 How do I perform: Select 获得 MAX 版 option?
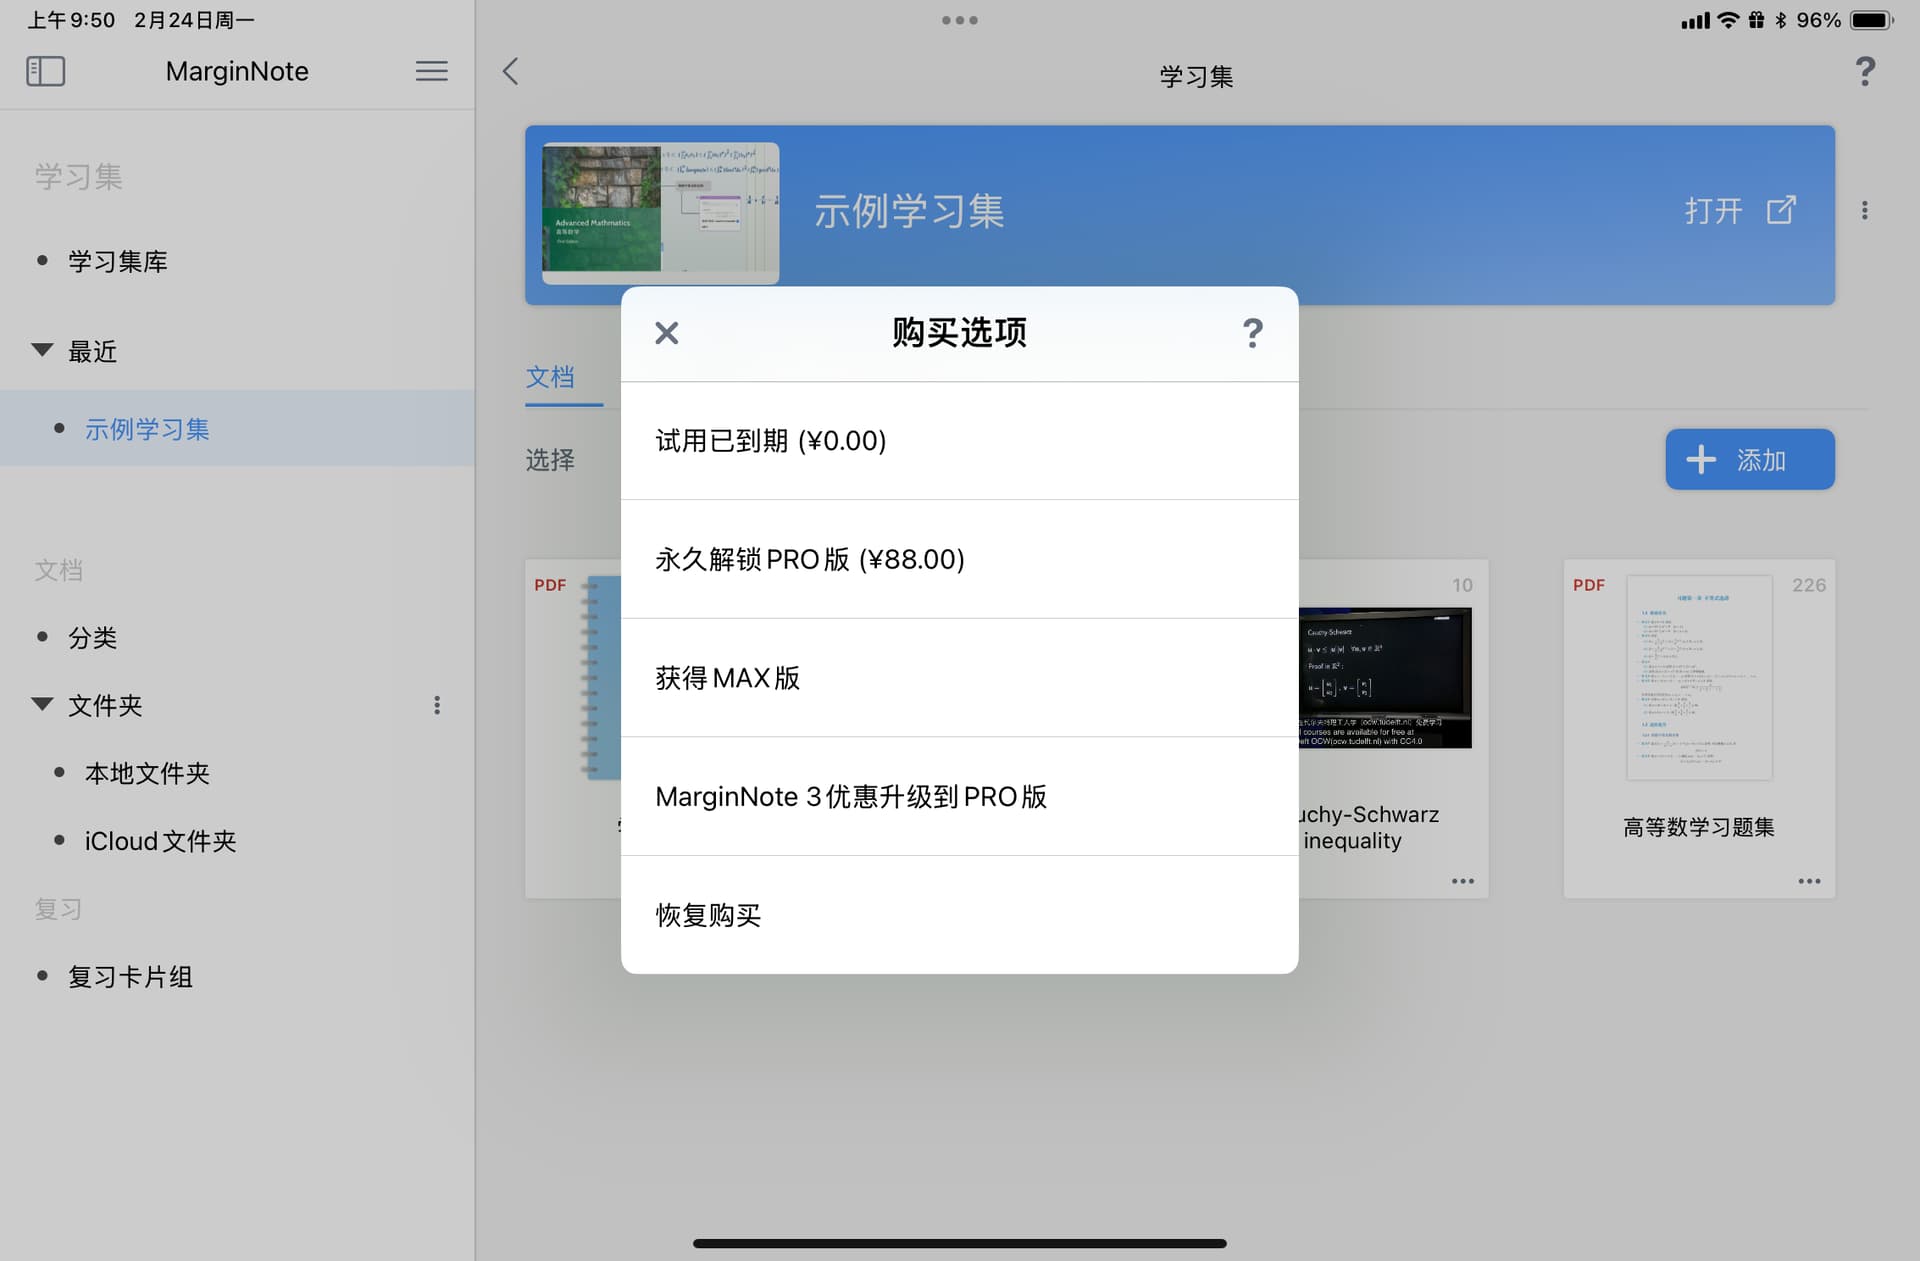tap(960, 678)
